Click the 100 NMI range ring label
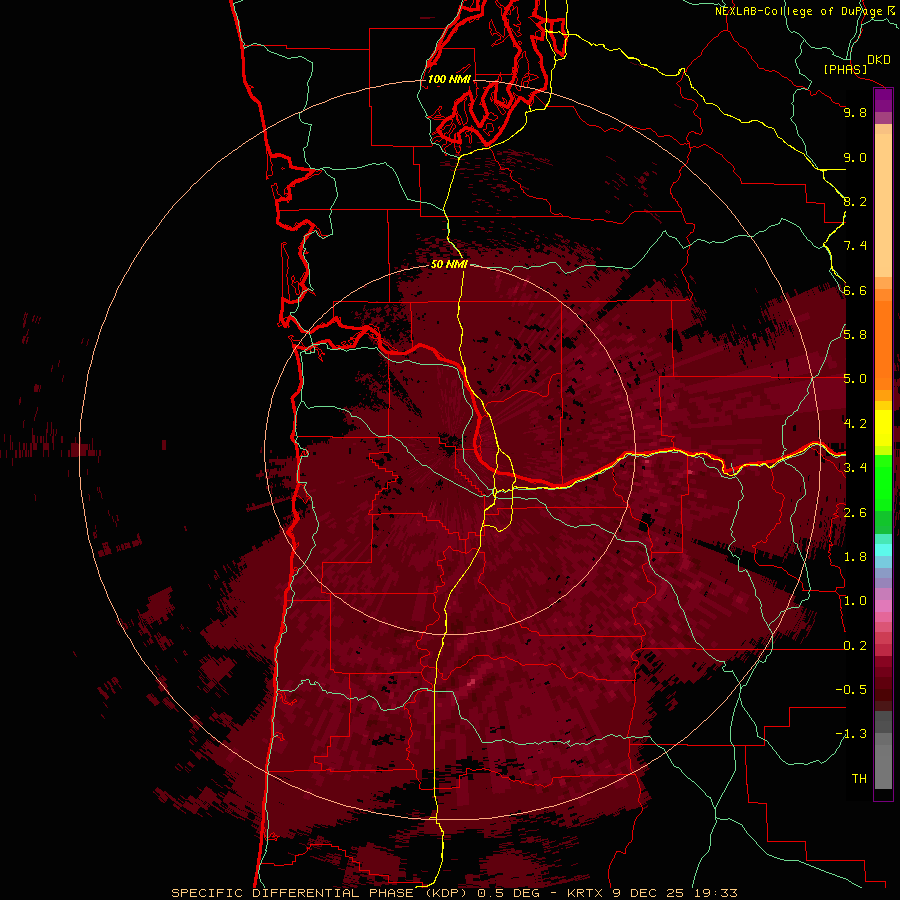 [x=449, y=79]
